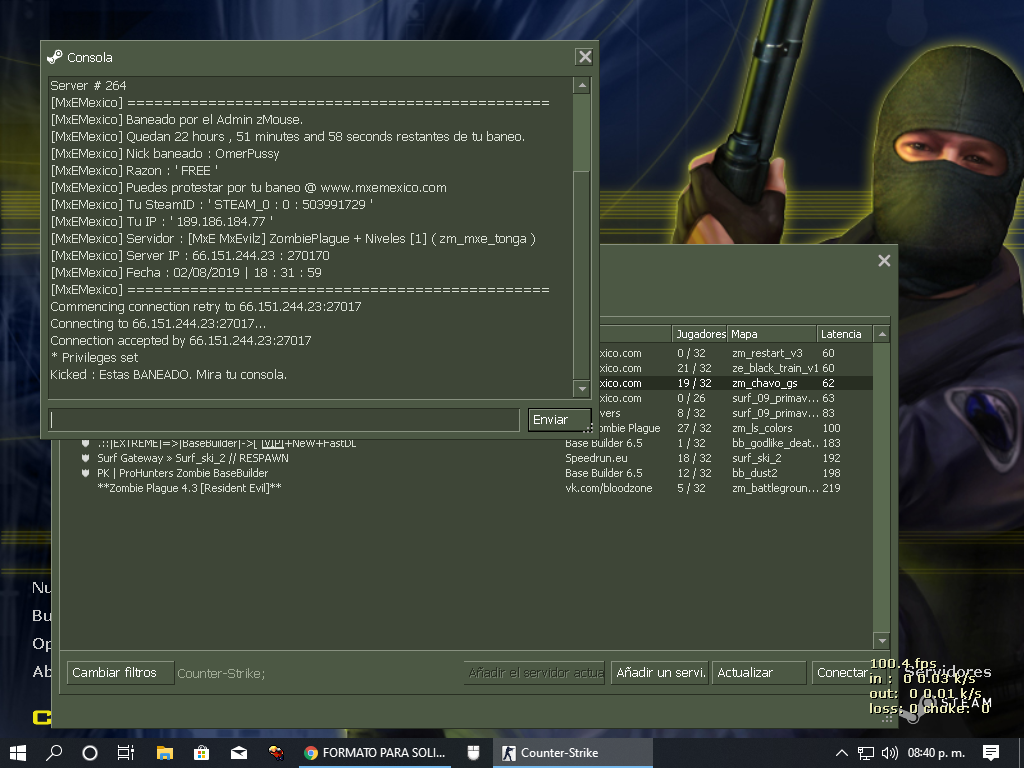Screen dimensions: 1024x768
Task: Click shield icon beside EXTREME BaseBuilder server
Action: click(85, 443)
